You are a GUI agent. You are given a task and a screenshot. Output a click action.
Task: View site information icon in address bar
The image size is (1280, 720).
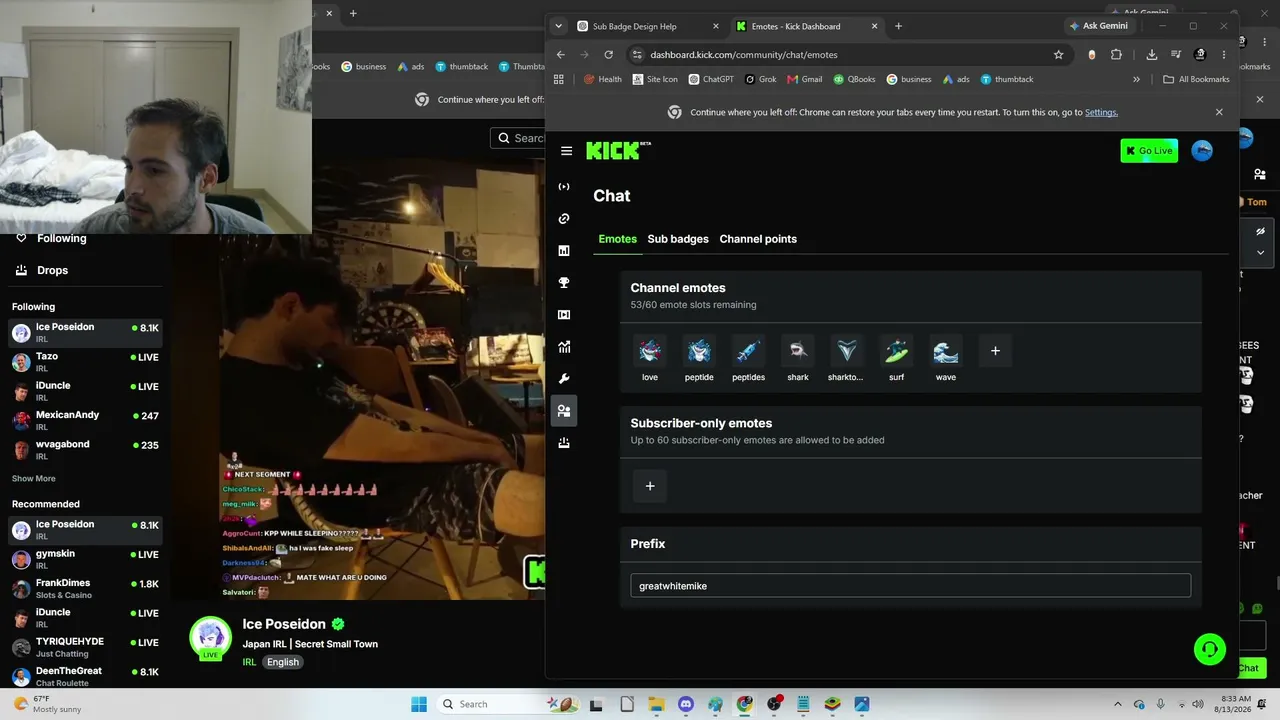(637, 55)
